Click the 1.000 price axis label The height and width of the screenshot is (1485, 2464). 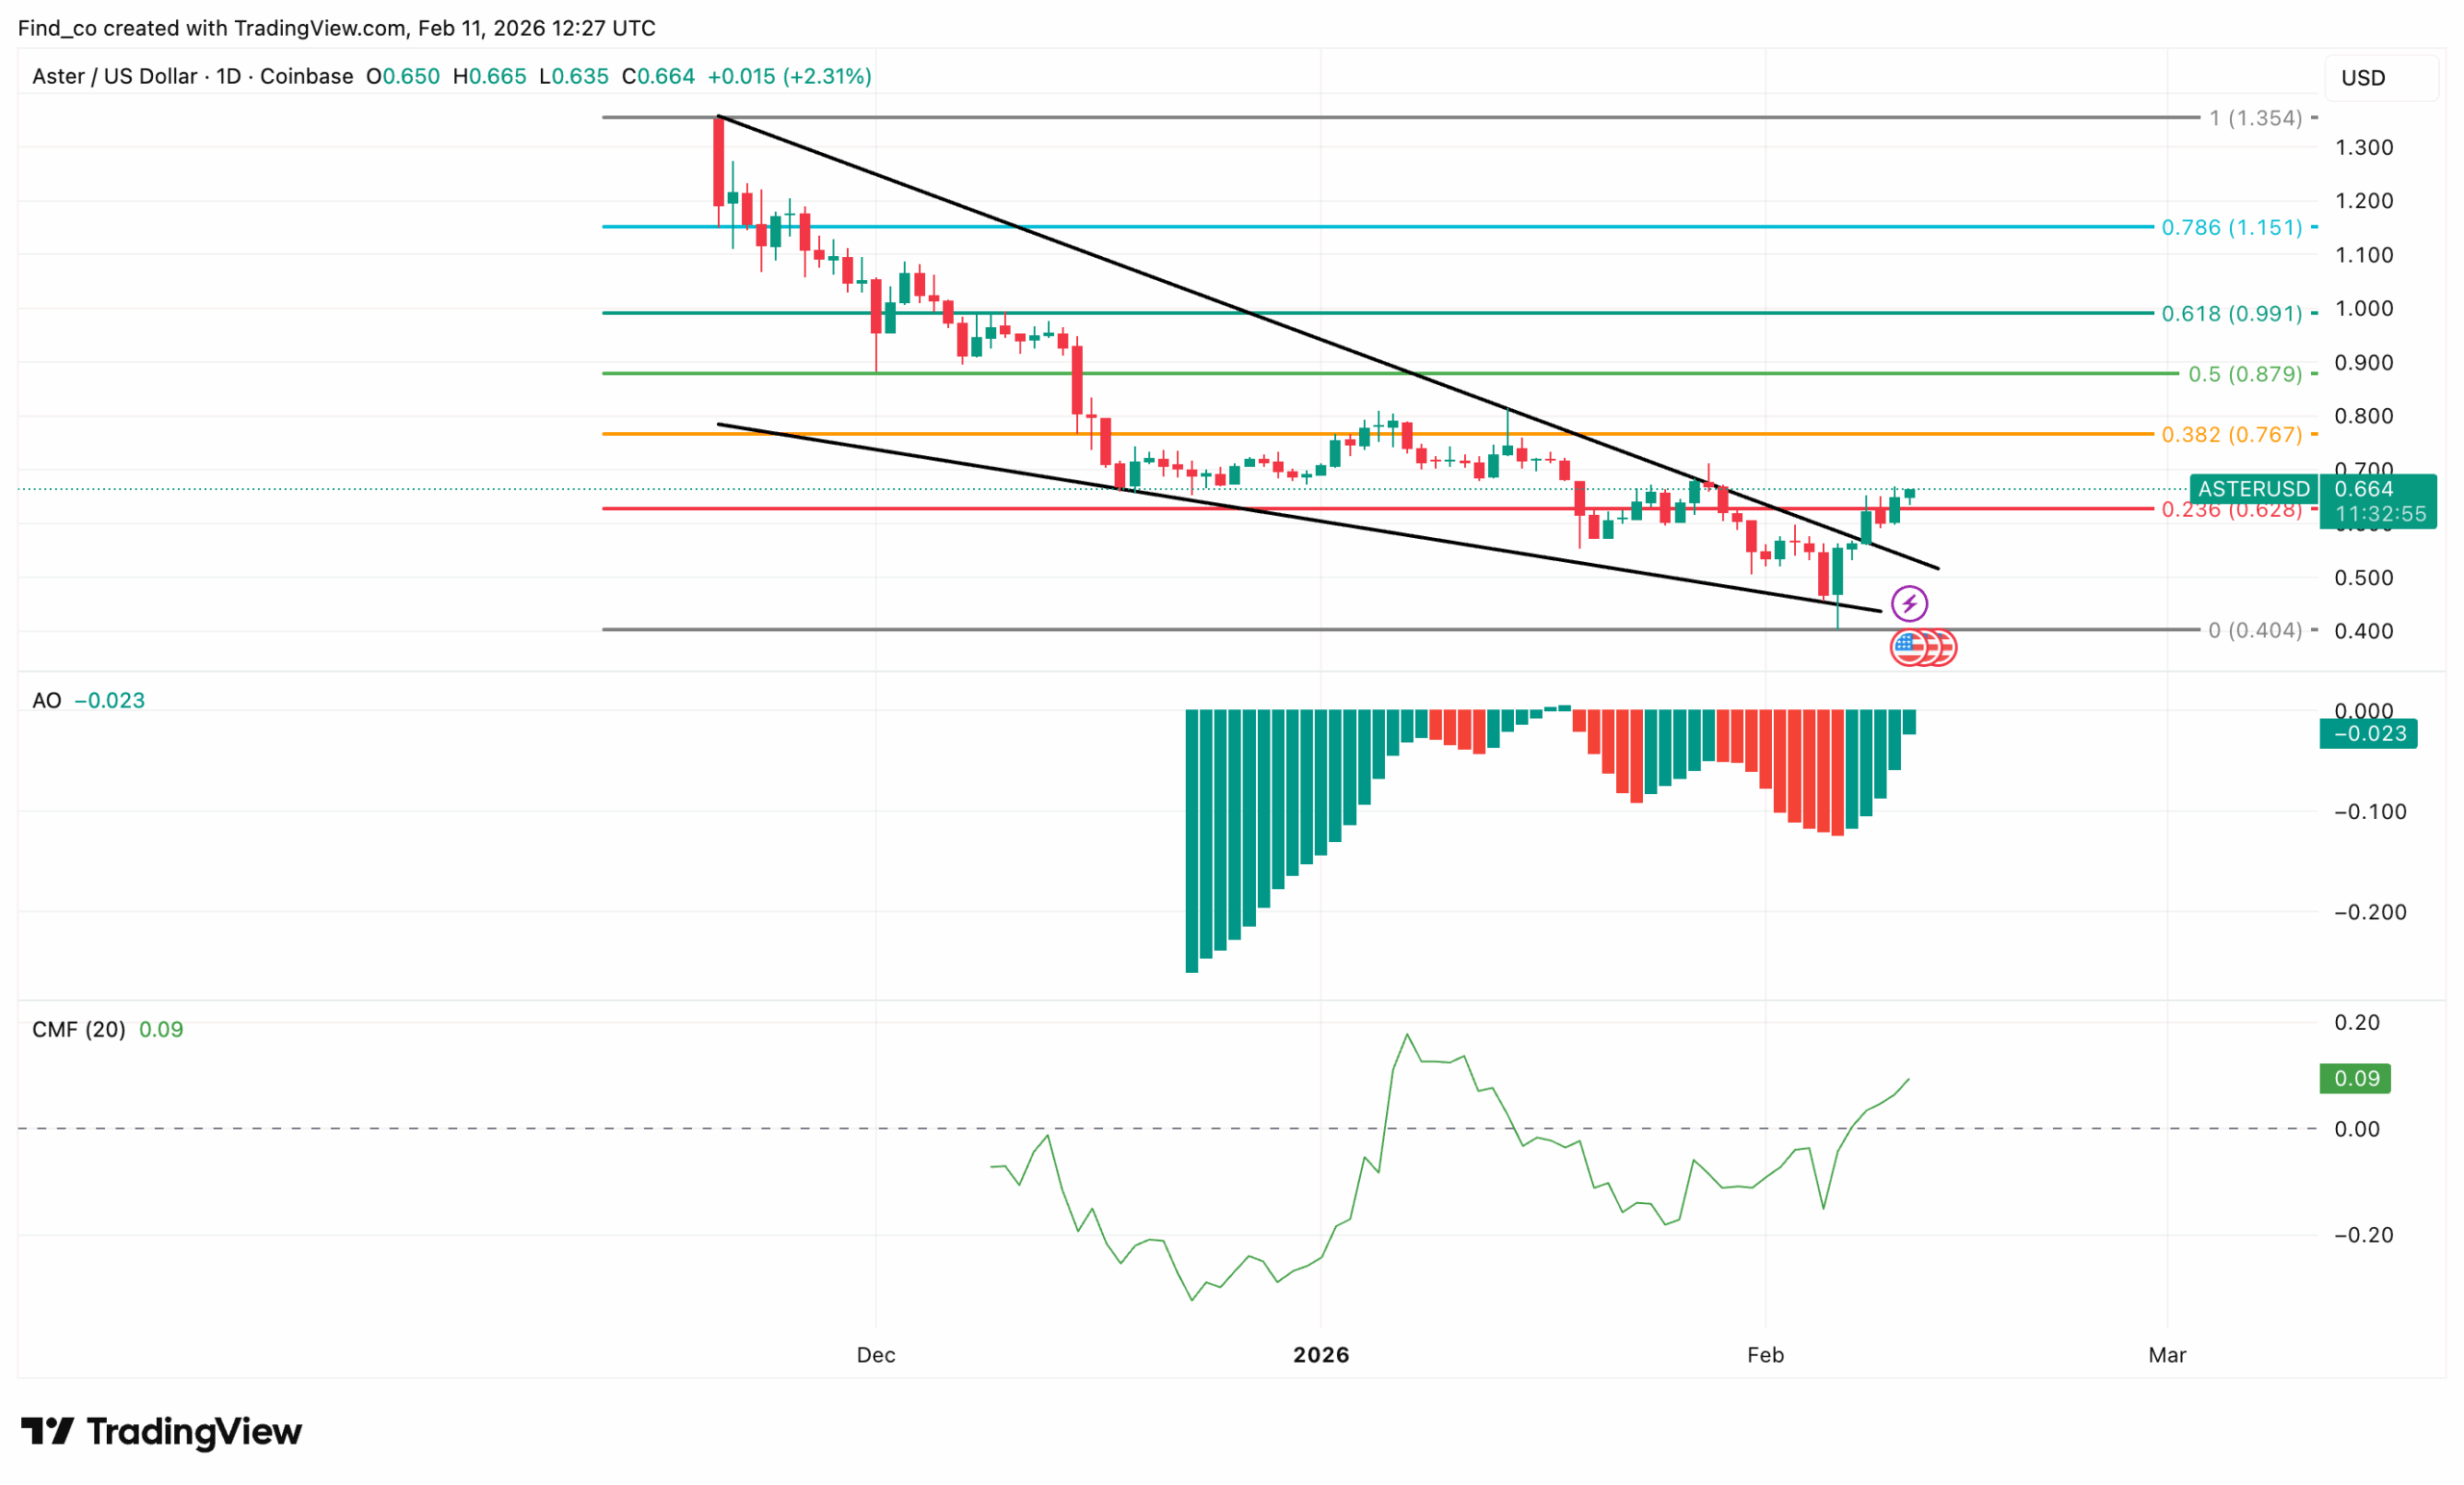point(2364,308)
